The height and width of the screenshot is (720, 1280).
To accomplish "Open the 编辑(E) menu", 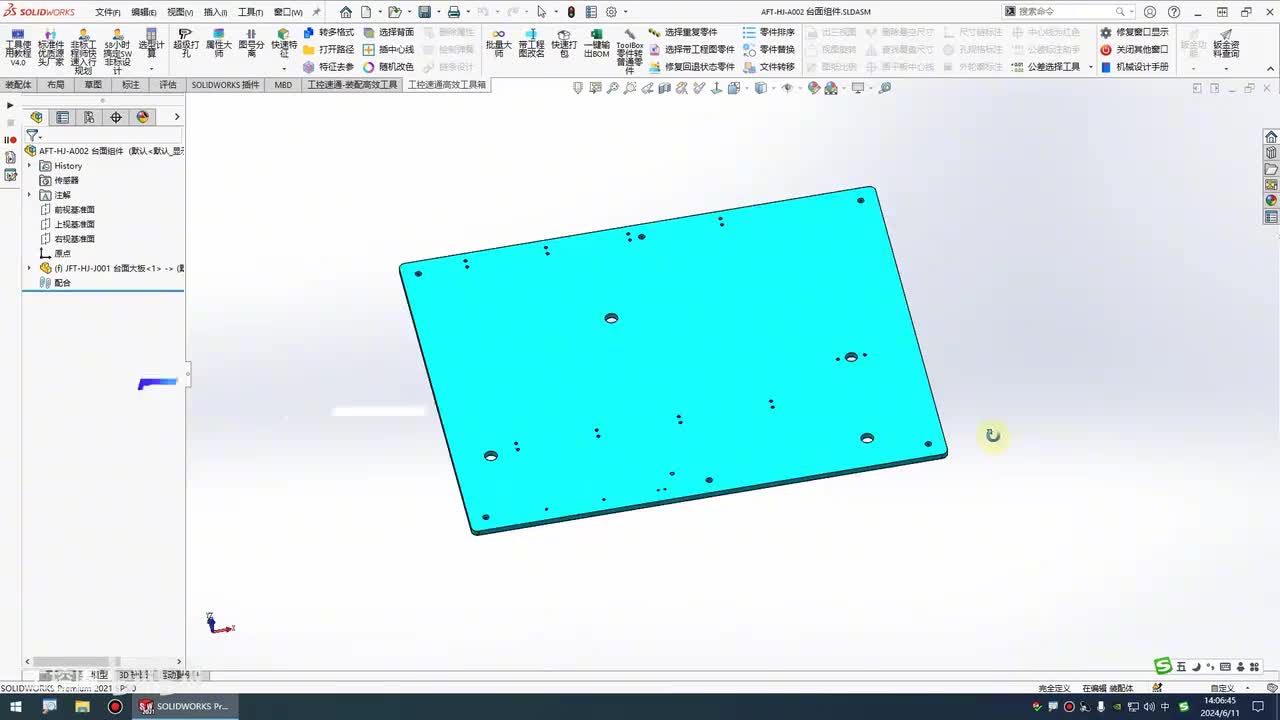I will tap(144, 12).
